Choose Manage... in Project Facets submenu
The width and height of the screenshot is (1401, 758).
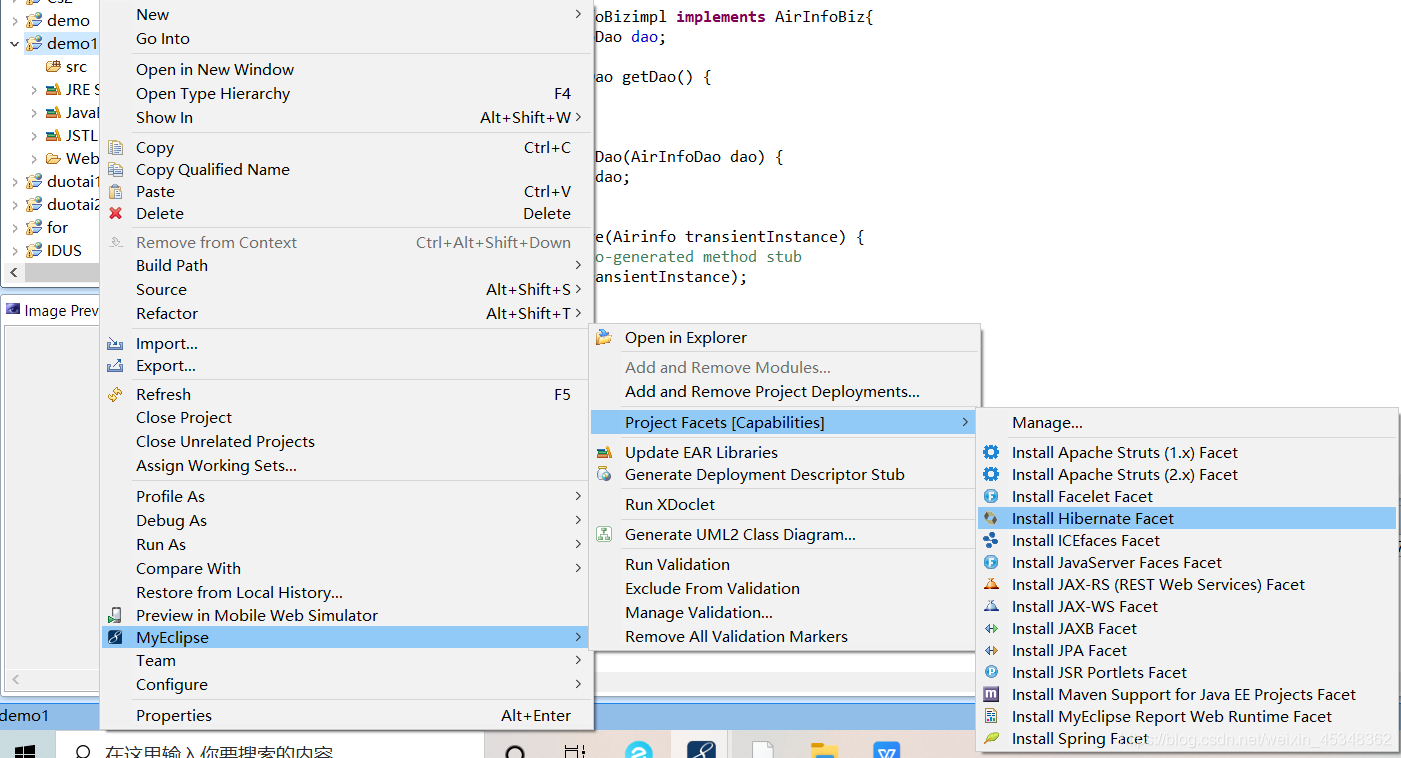point(1187,422)
